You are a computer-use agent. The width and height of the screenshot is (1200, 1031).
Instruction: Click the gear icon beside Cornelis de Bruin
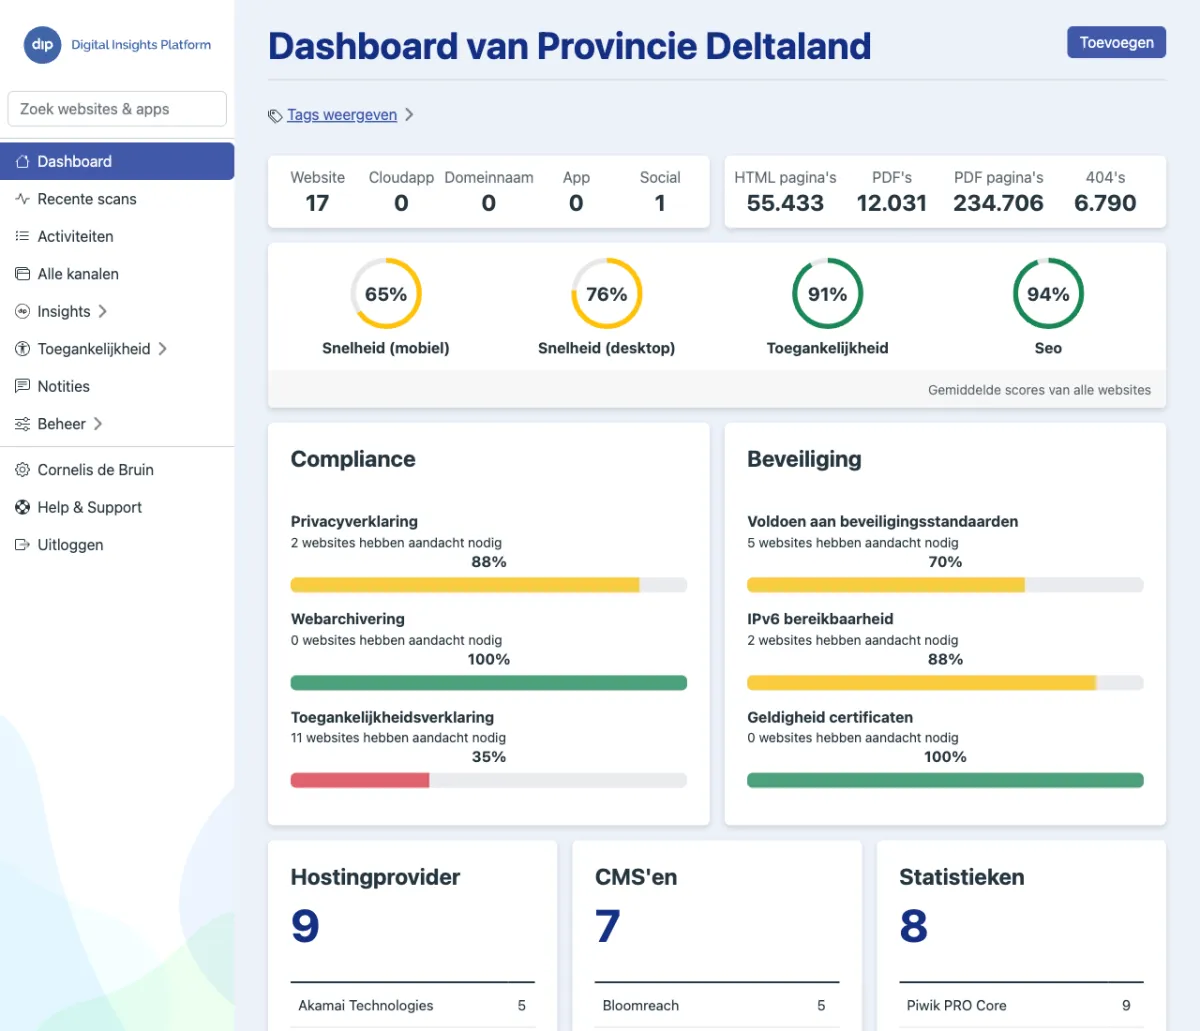22,470
